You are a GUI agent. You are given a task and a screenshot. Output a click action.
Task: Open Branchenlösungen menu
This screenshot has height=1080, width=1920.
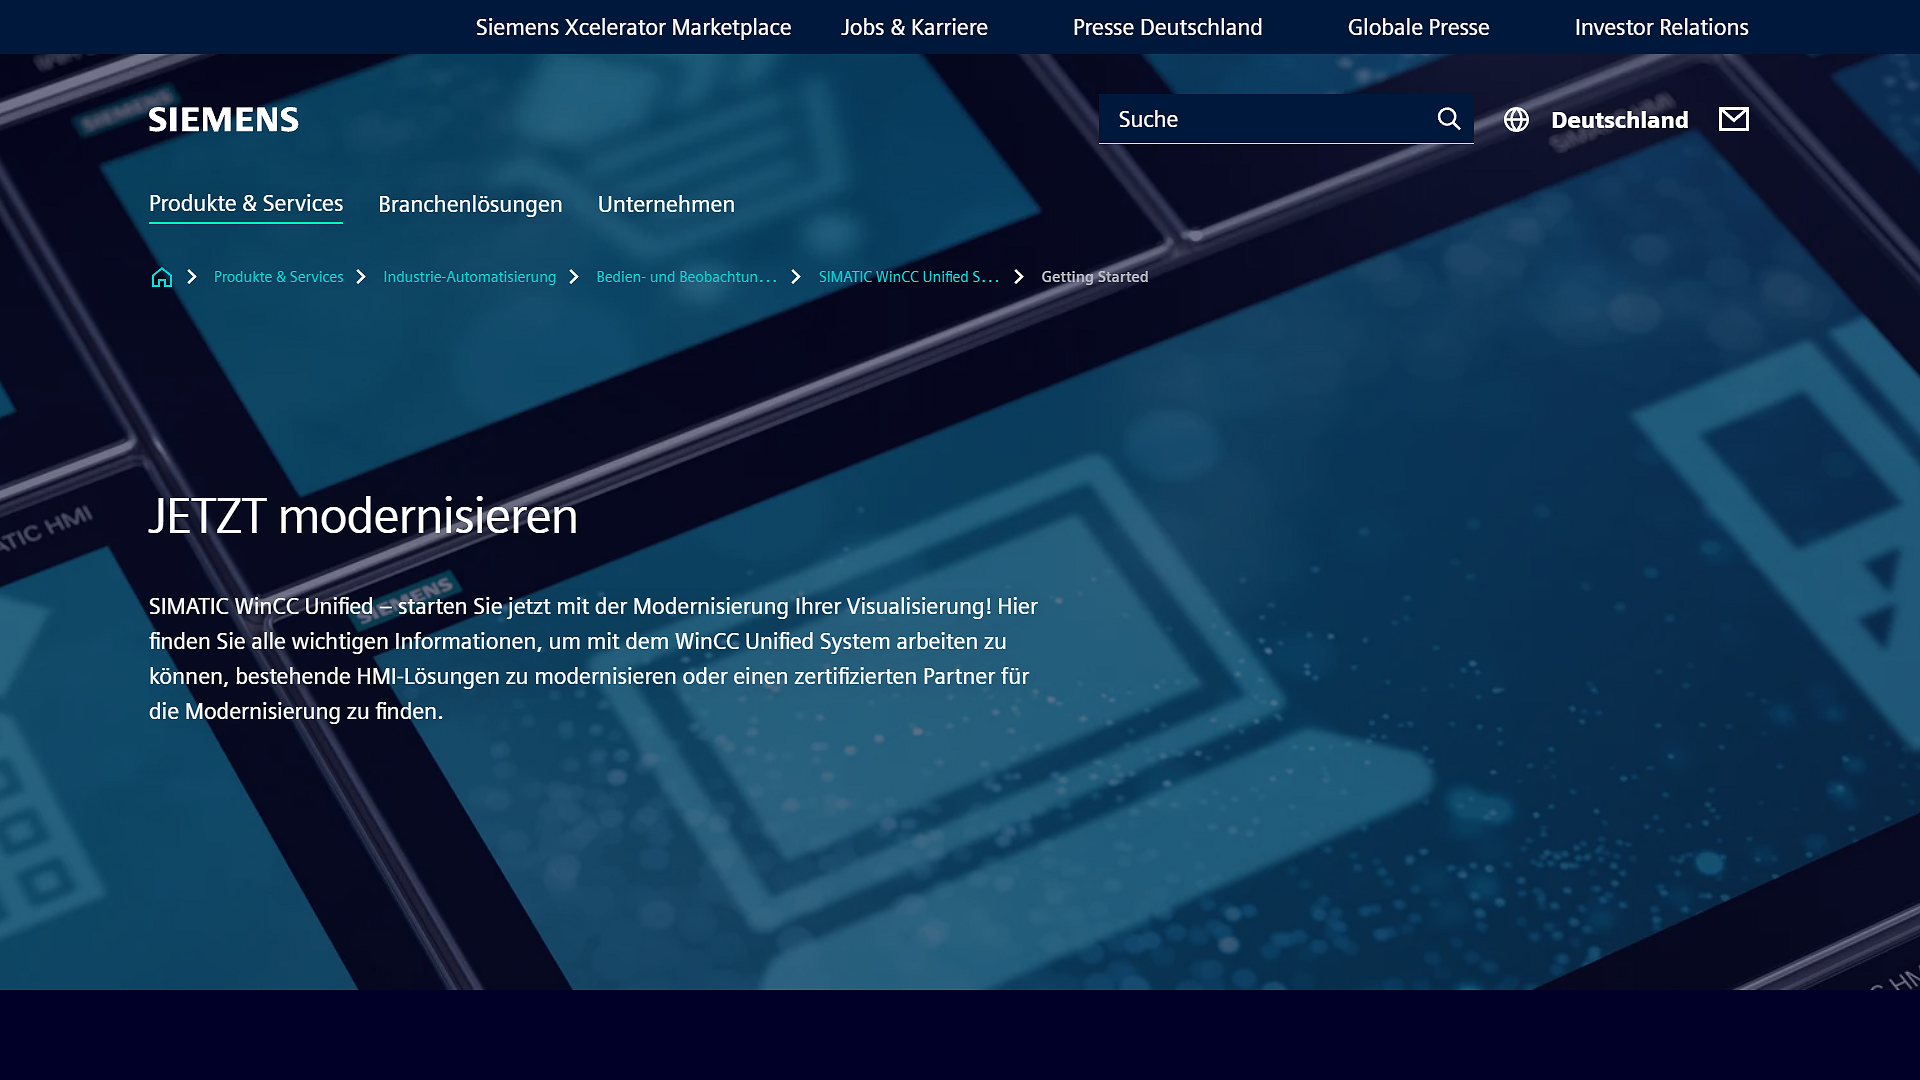pos(470,204)
